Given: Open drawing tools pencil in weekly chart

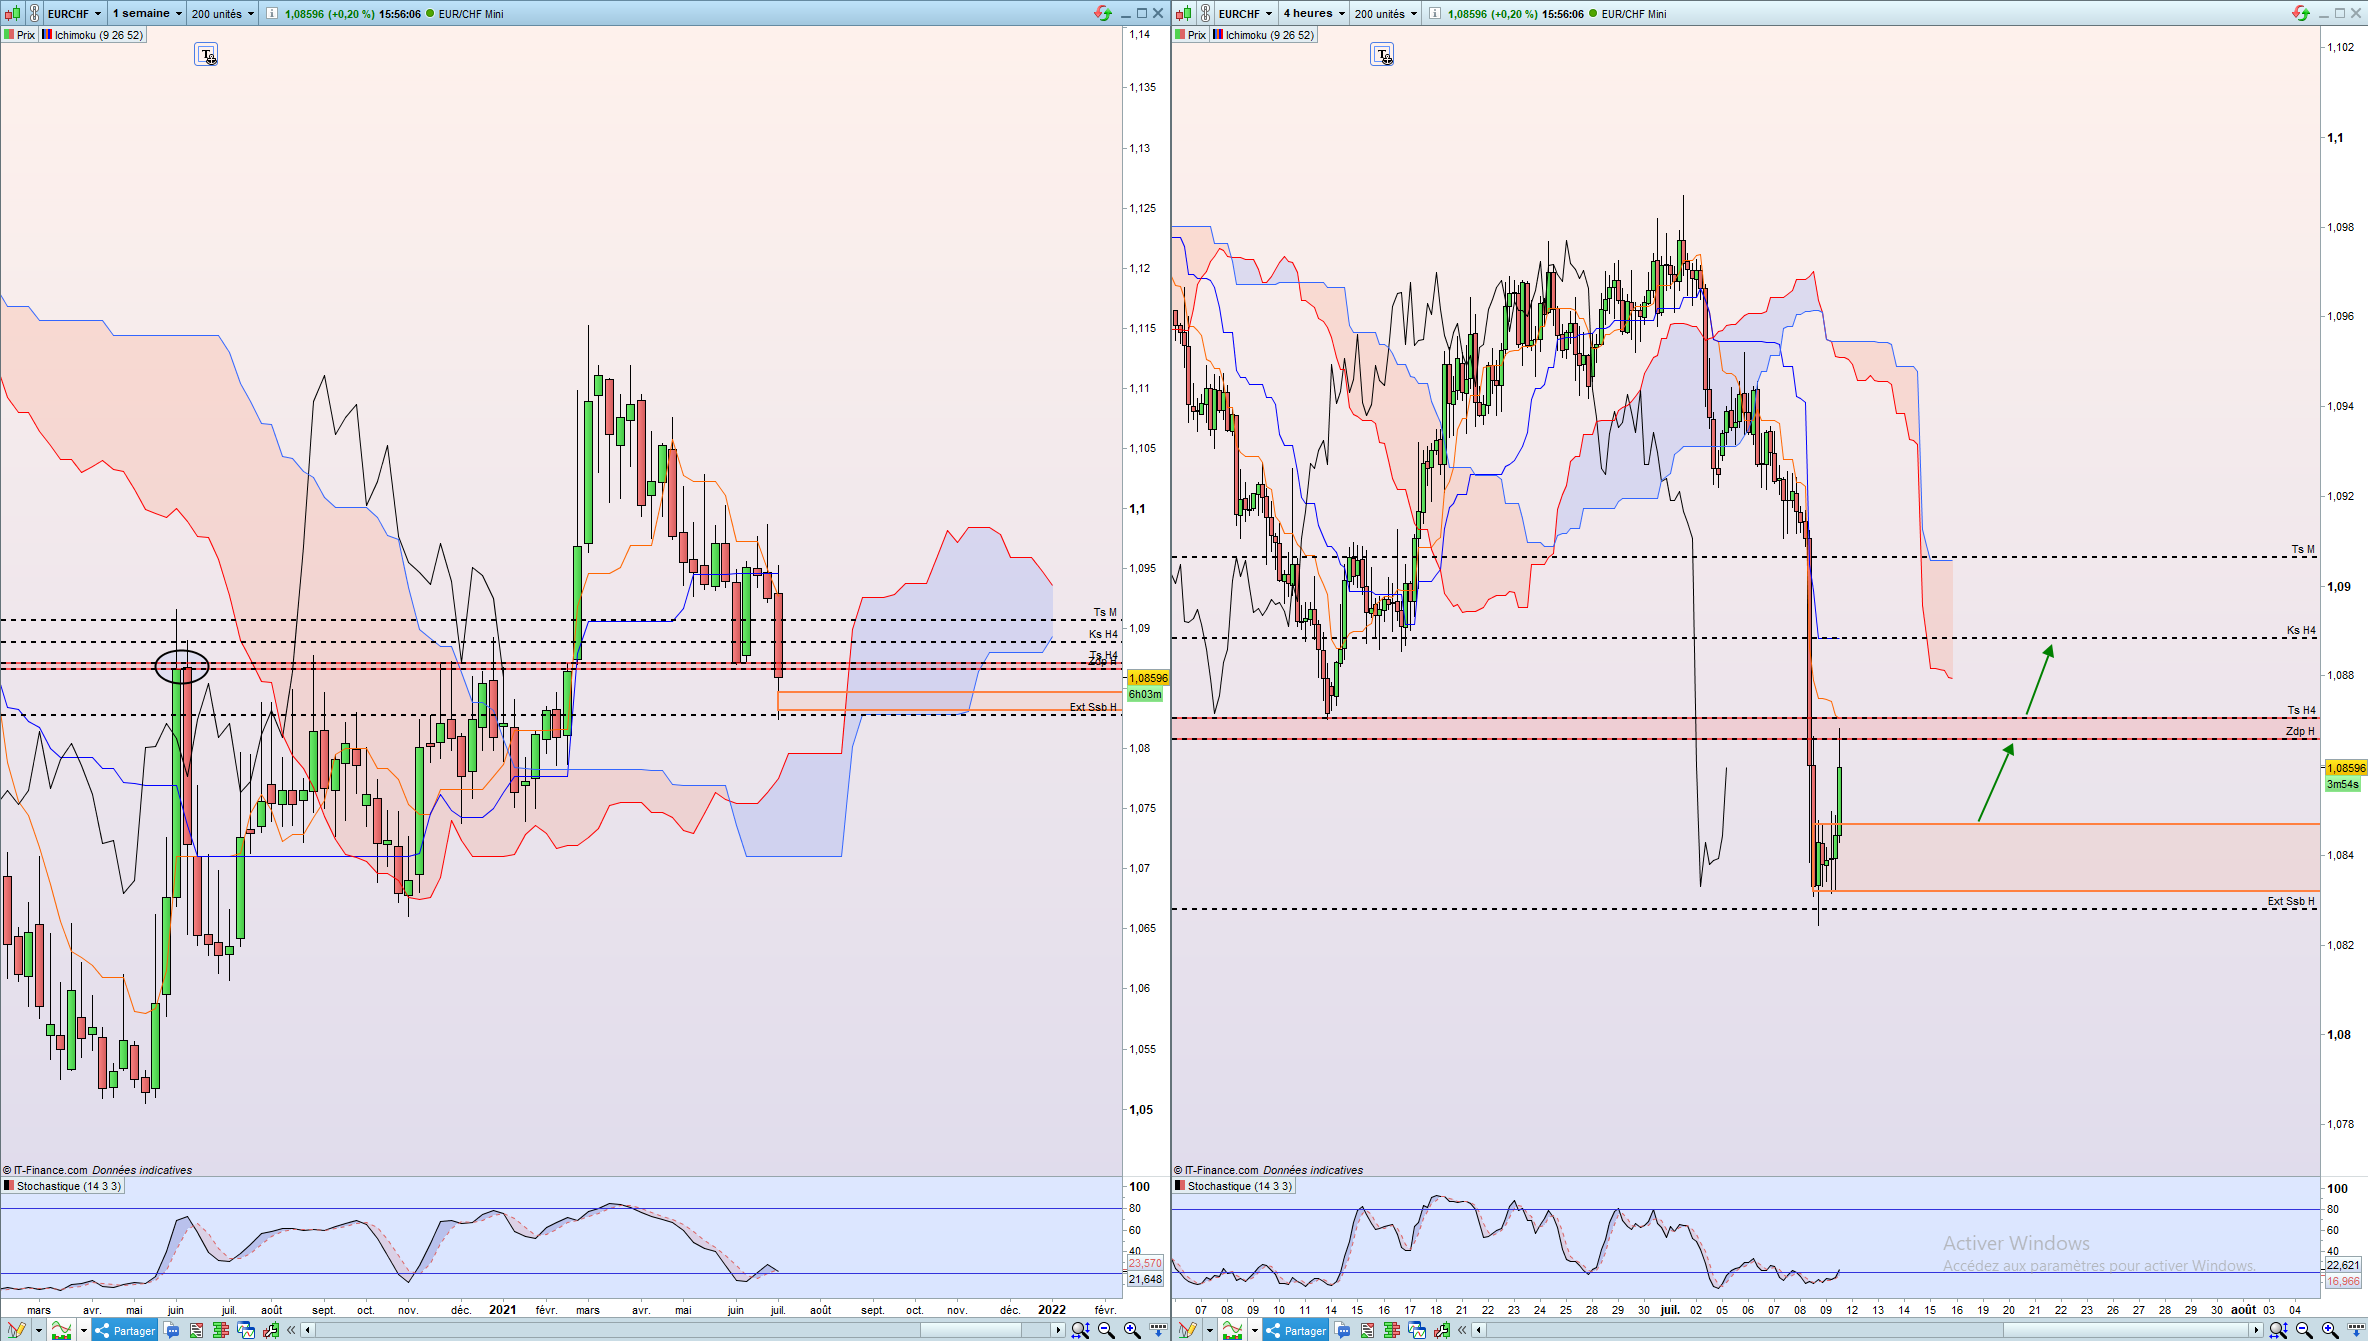Looking at the screenshot, I should click(x=16, y=1330).
